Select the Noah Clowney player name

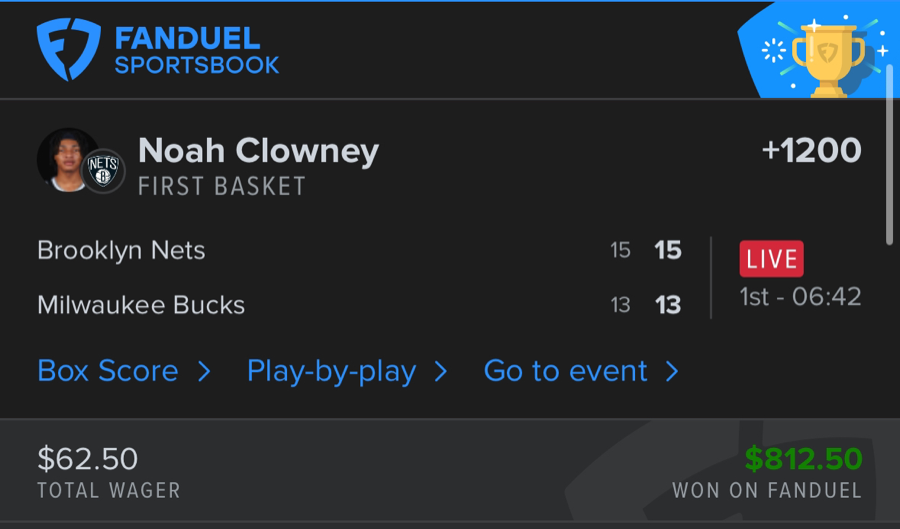(258, 151)
